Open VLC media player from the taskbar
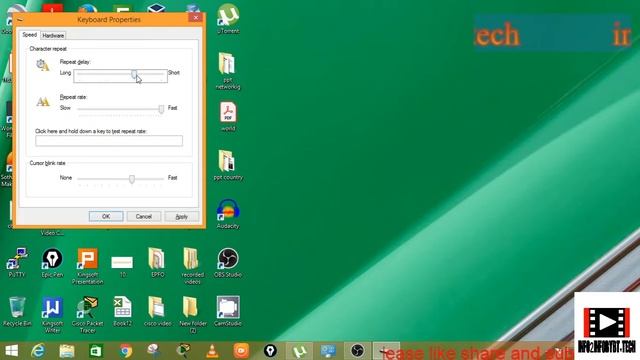 point(212,351)
